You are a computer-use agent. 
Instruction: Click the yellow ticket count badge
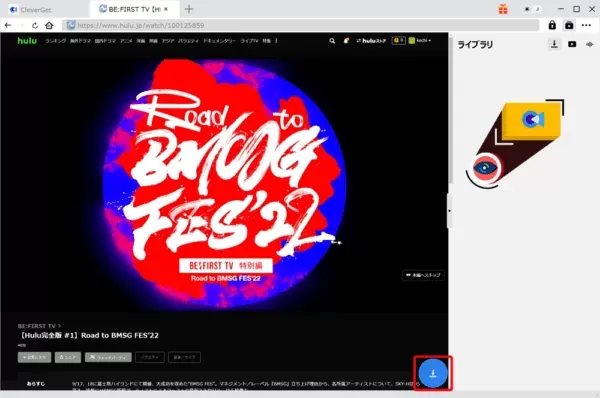398,40
